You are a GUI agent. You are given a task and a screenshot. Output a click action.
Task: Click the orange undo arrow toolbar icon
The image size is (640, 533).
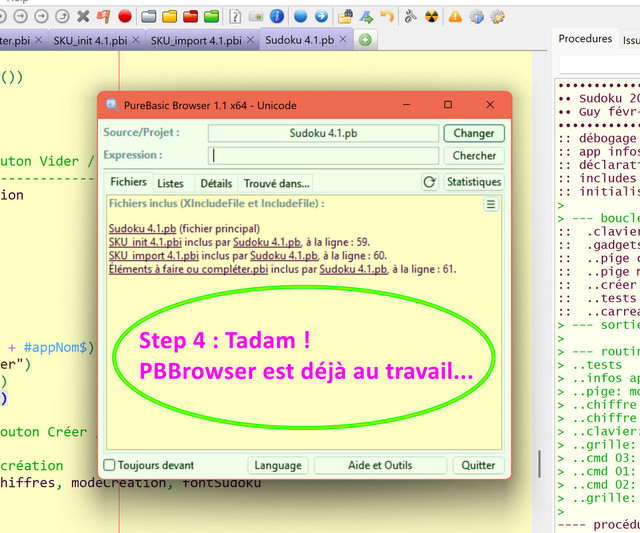387,16
